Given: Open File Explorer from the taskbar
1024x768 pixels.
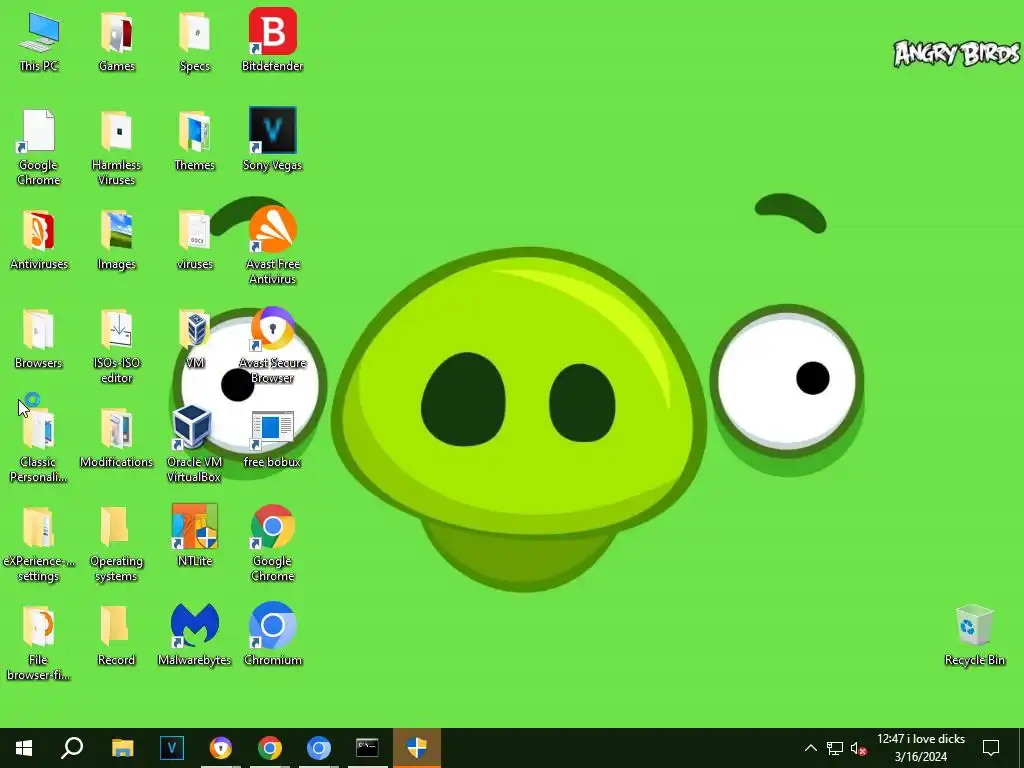Looking at the screenshot, I should (122, 748).
